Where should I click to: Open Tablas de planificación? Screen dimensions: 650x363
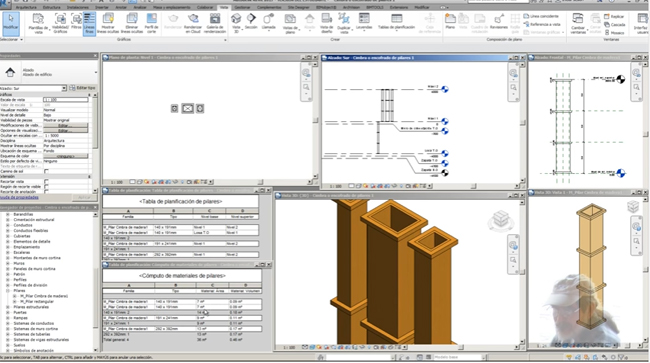[396, 22]
